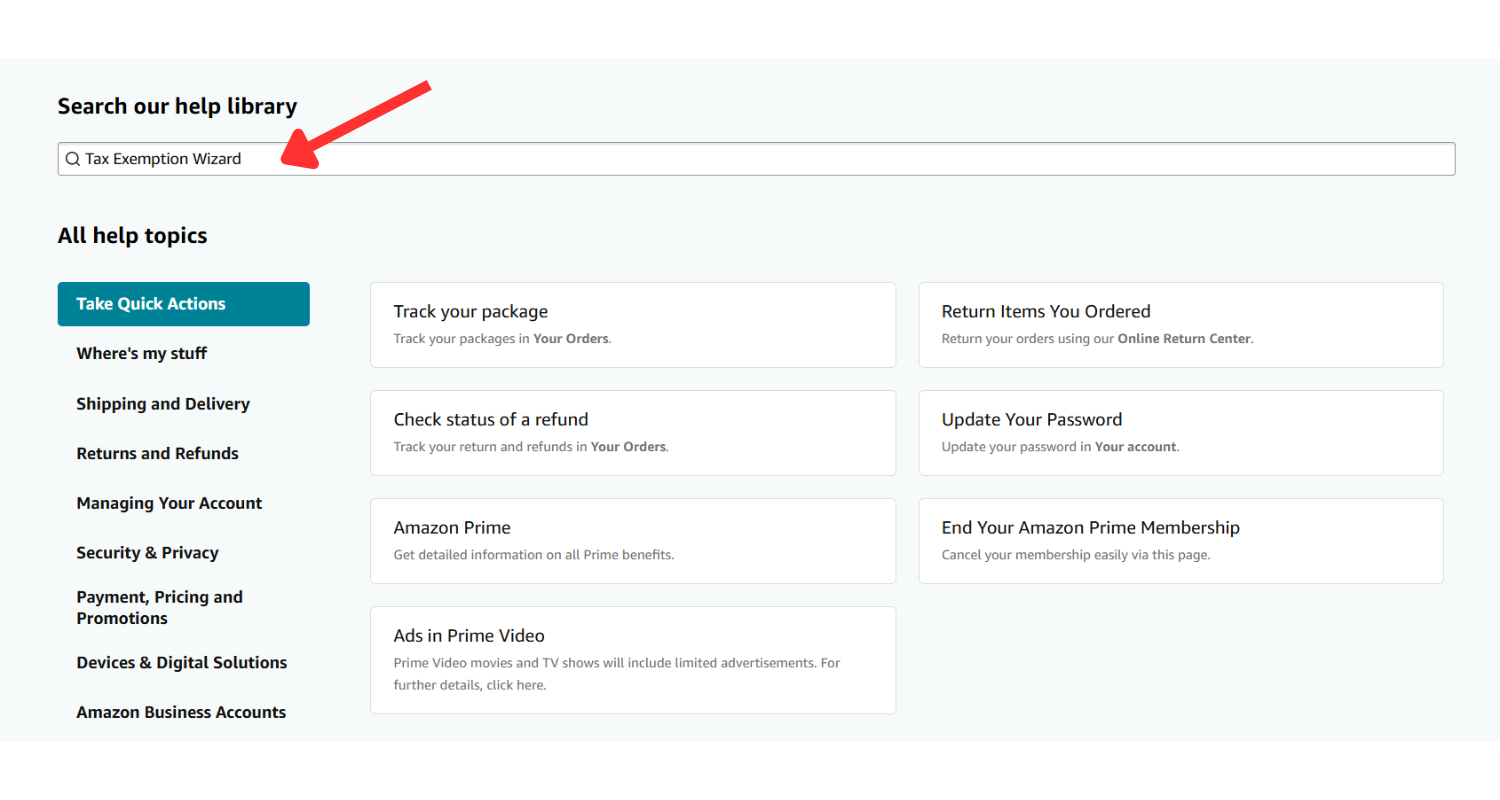Click End Your Amazon Prime Membership card

coord(1180,540)
